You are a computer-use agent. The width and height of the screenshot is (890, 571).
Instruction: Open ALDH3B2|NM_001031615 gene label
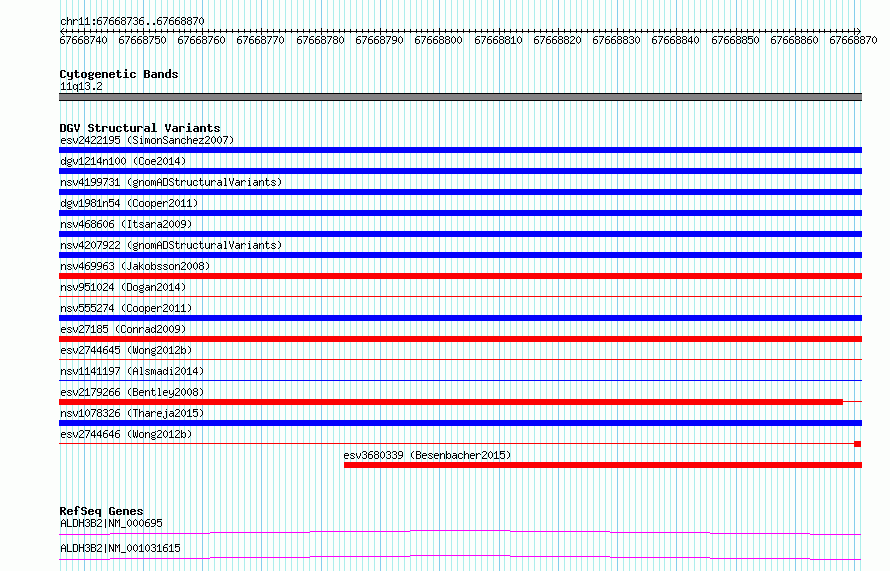pos(120,548)
